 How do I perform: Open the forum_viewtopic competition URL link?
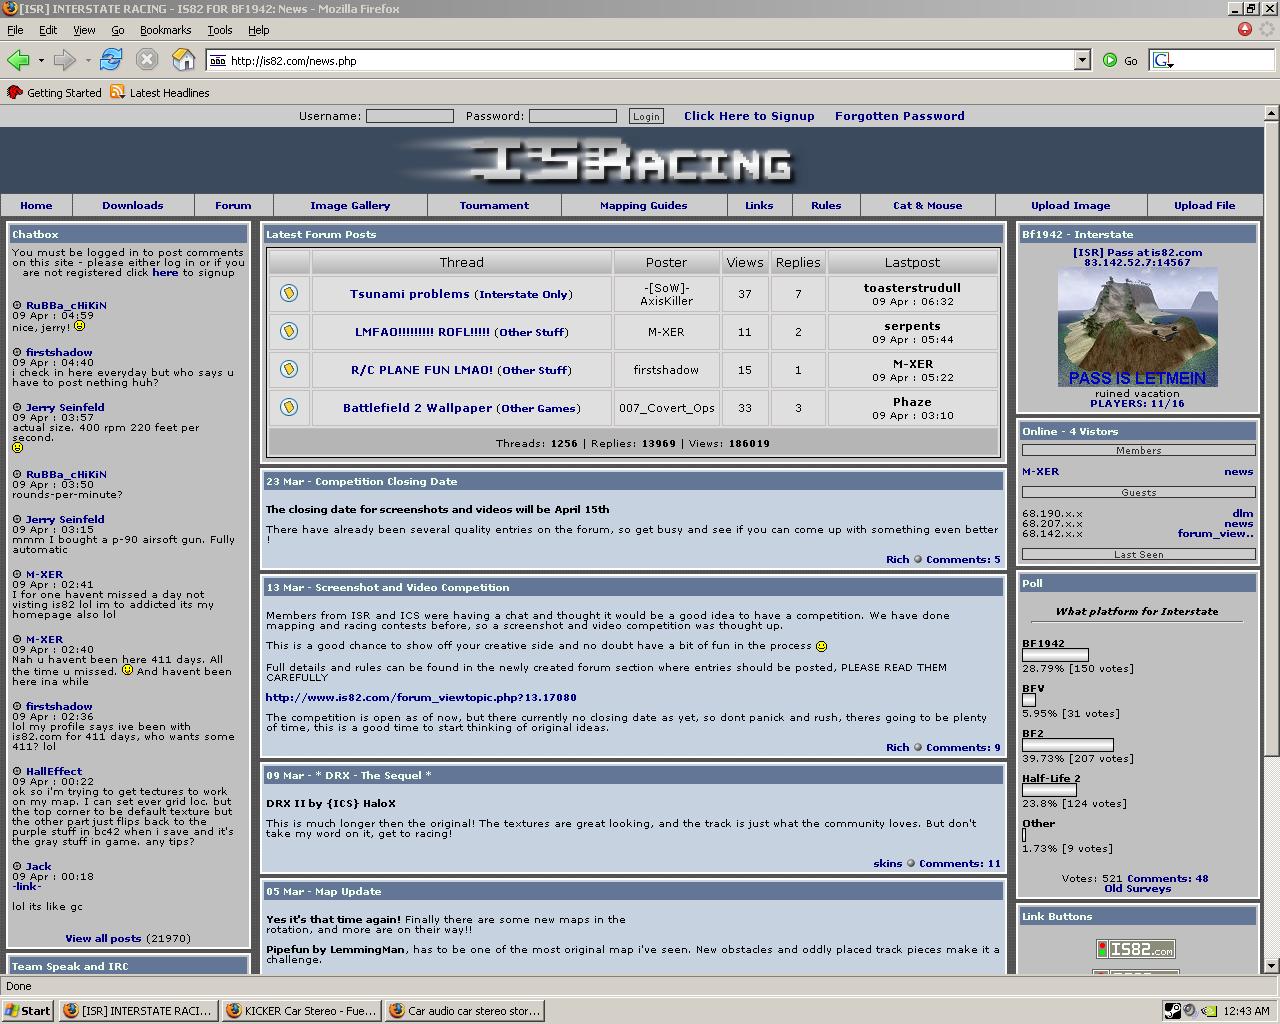(421, 697)
